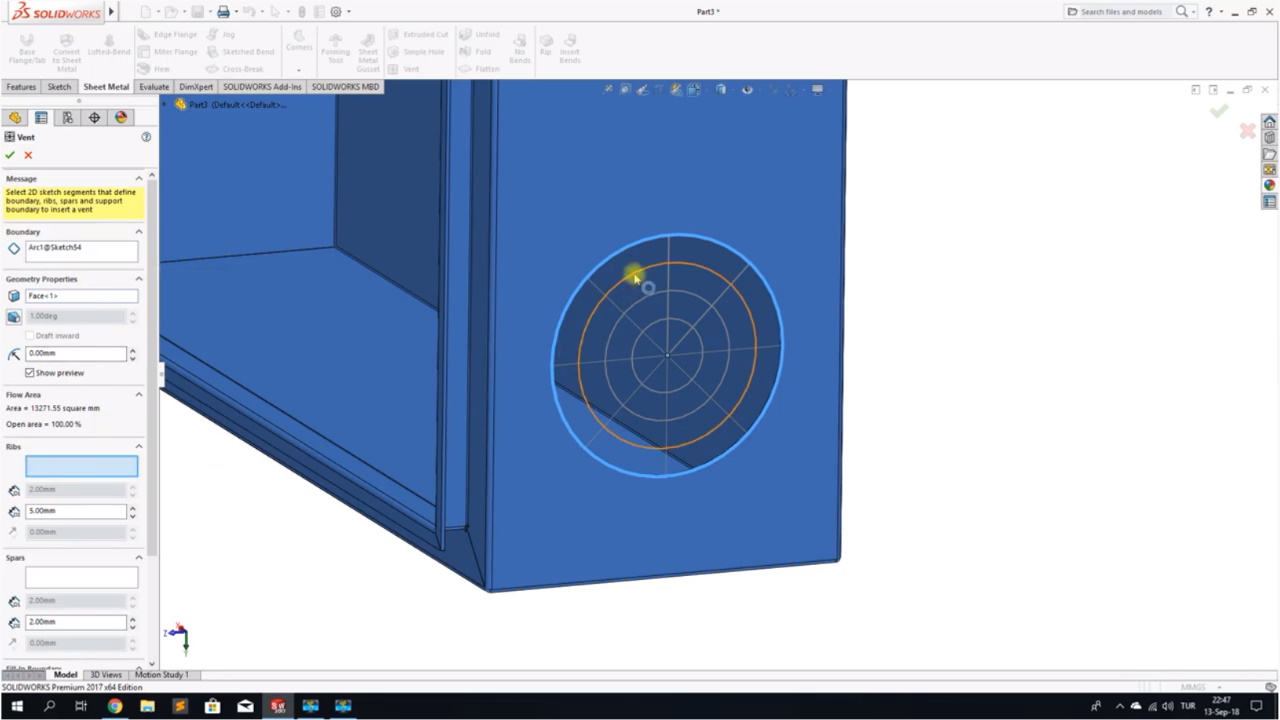
Task: Go to the Motion Study 1 tab
Action: pyautogui.click(x=161, y=675)
